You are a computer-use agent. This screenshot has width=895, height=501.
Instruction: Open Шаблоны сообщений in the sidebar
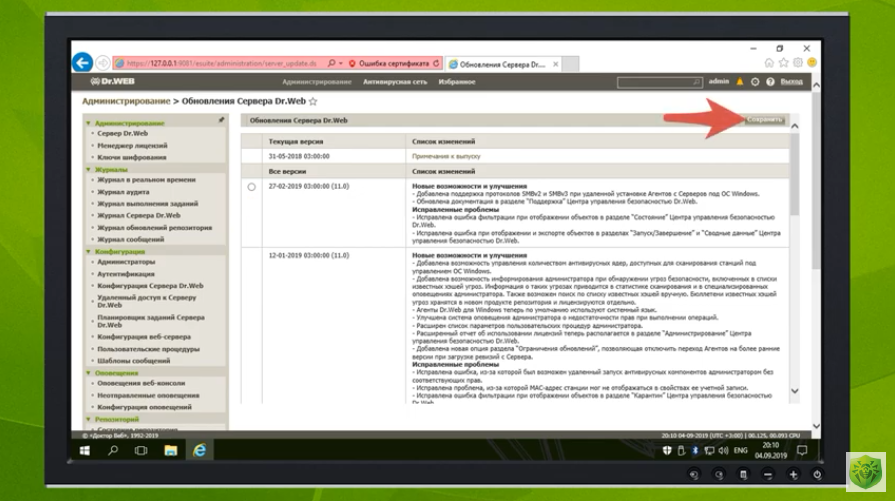[x=134, y=361]
